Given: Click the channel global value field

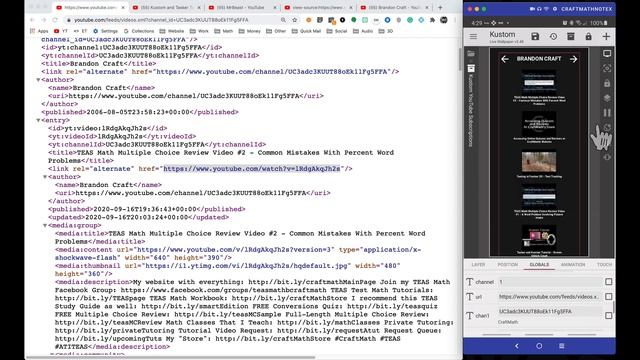Looking at the screenshot, I should click(x=549, y=282).
